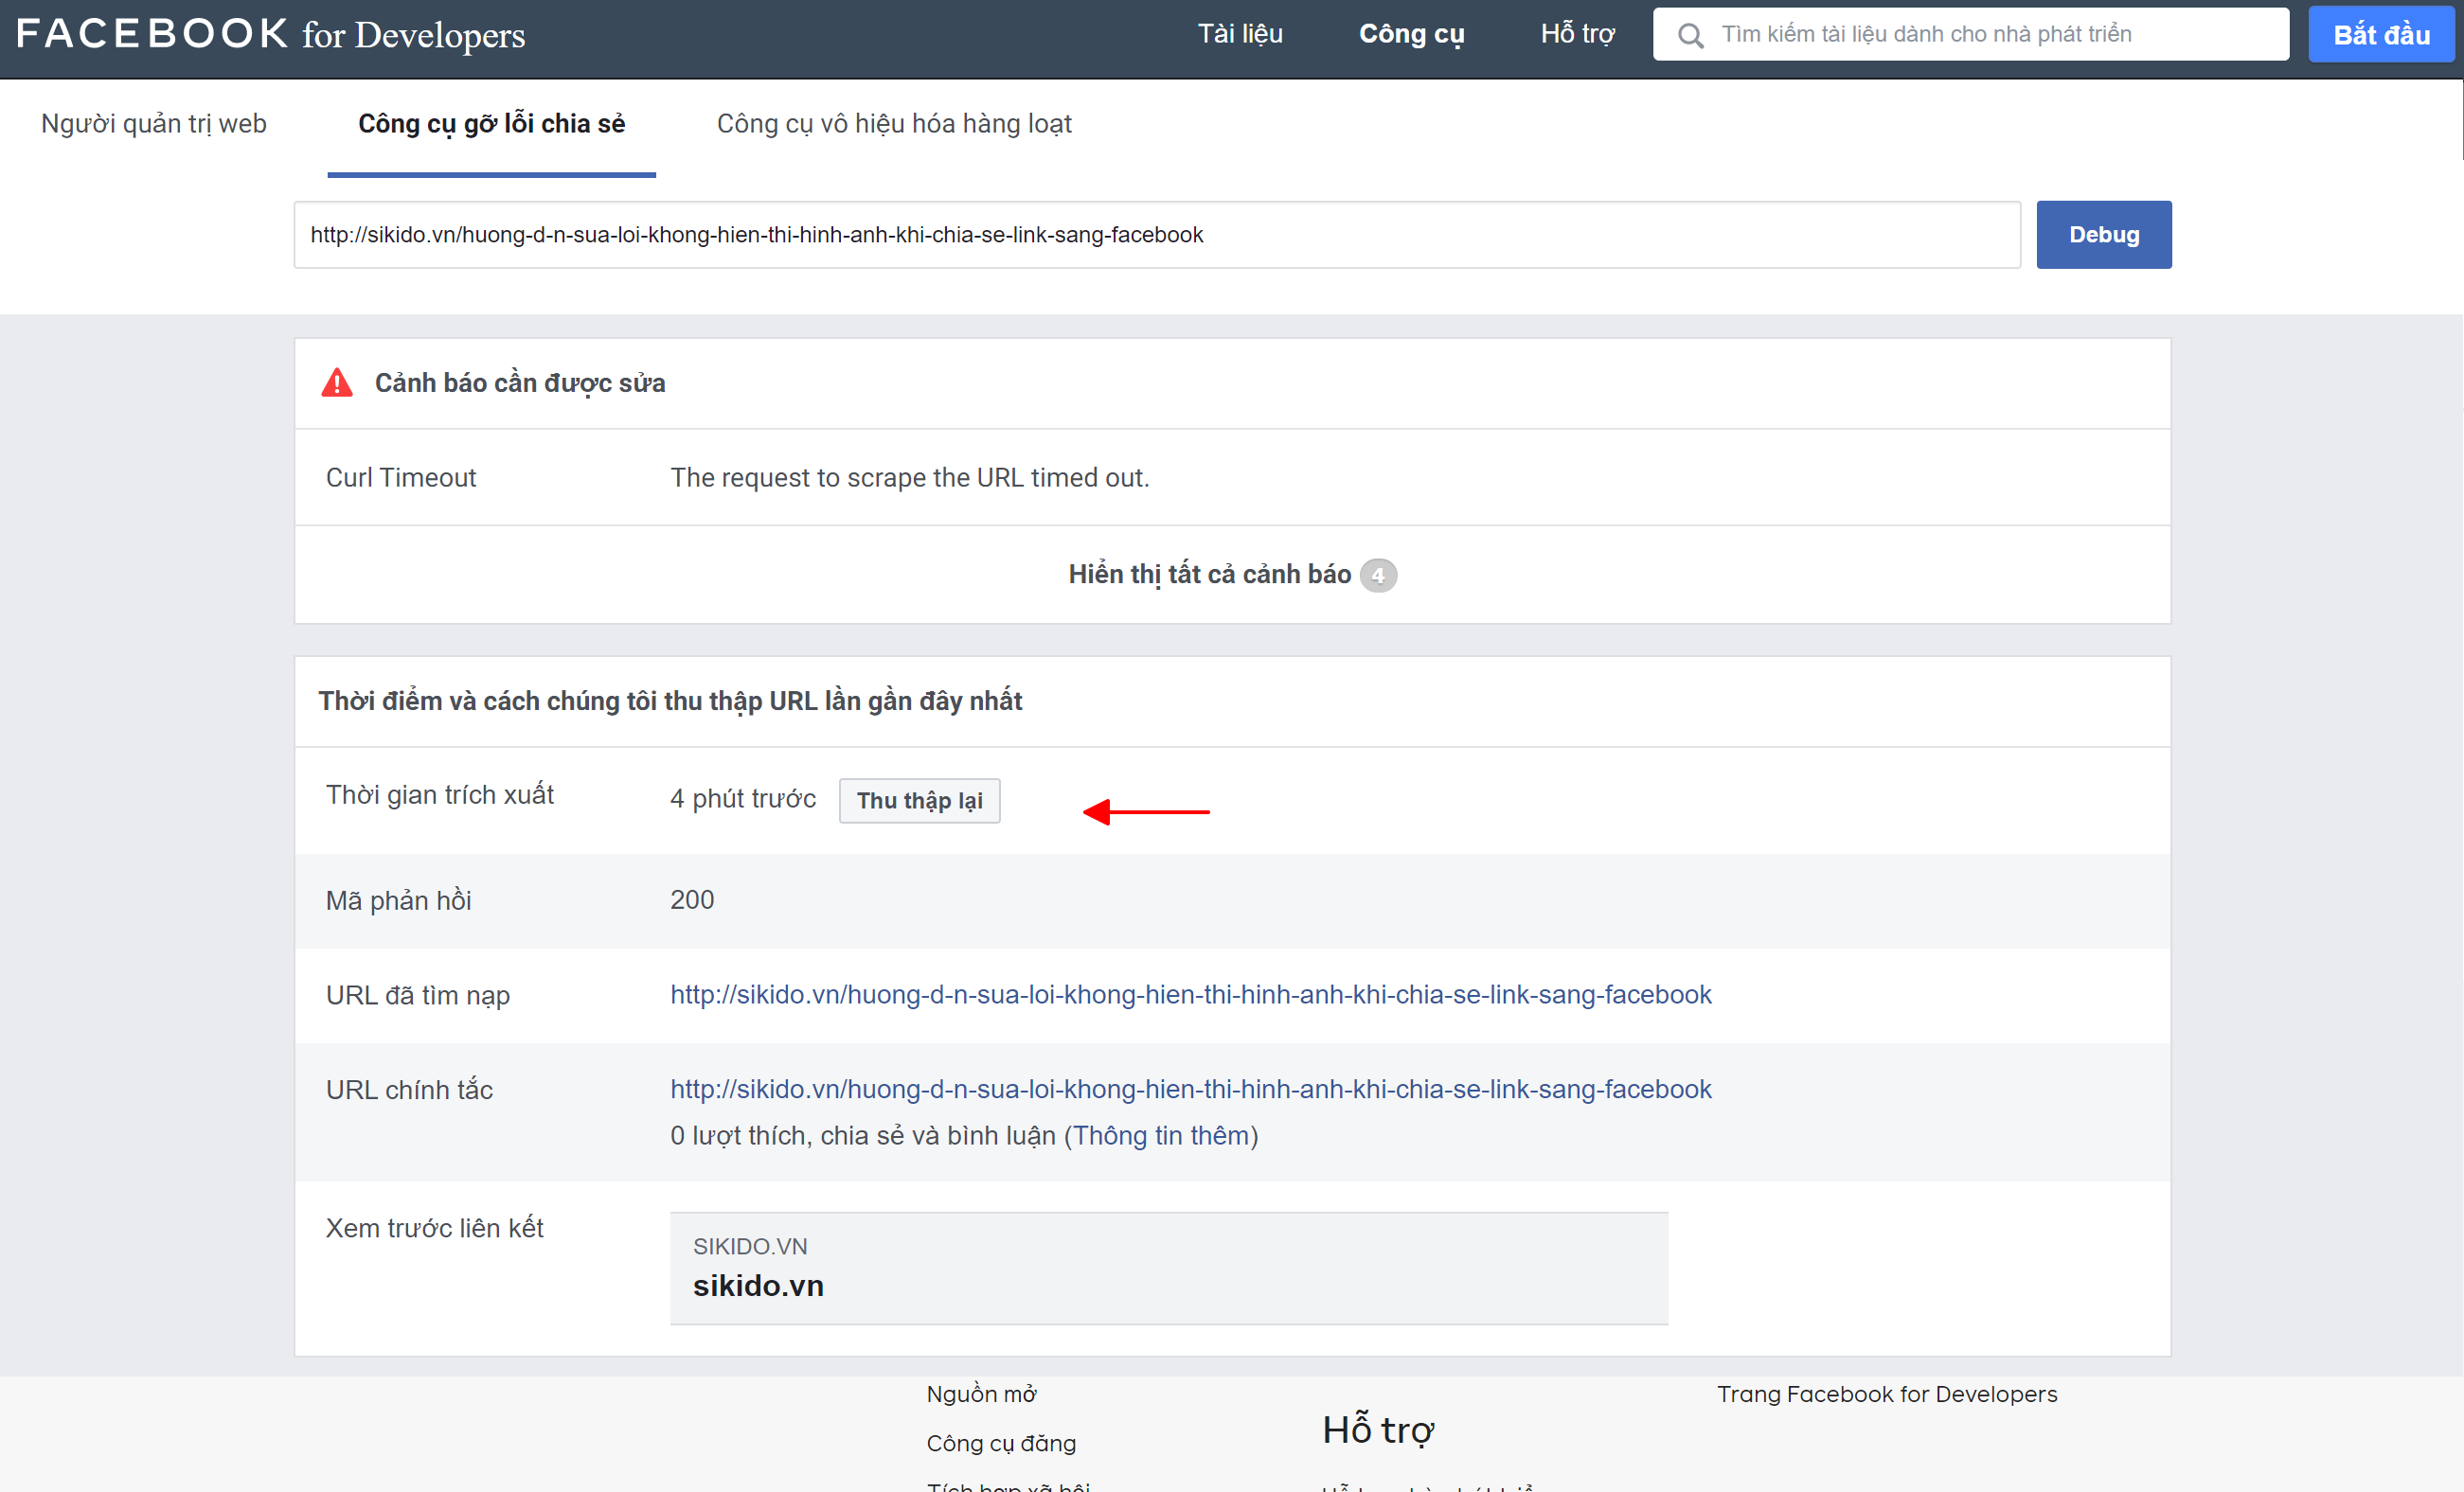Screen dimensions: 2464x1492
Task: Click the Mã phản hồi label
Action: click(398, 901)
